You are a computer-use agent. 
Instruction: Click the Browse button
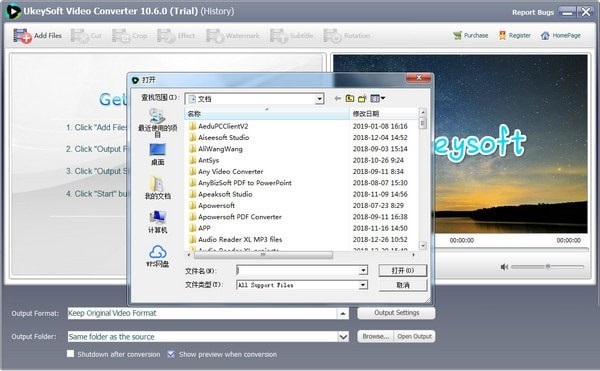click(x=376, y=337)
